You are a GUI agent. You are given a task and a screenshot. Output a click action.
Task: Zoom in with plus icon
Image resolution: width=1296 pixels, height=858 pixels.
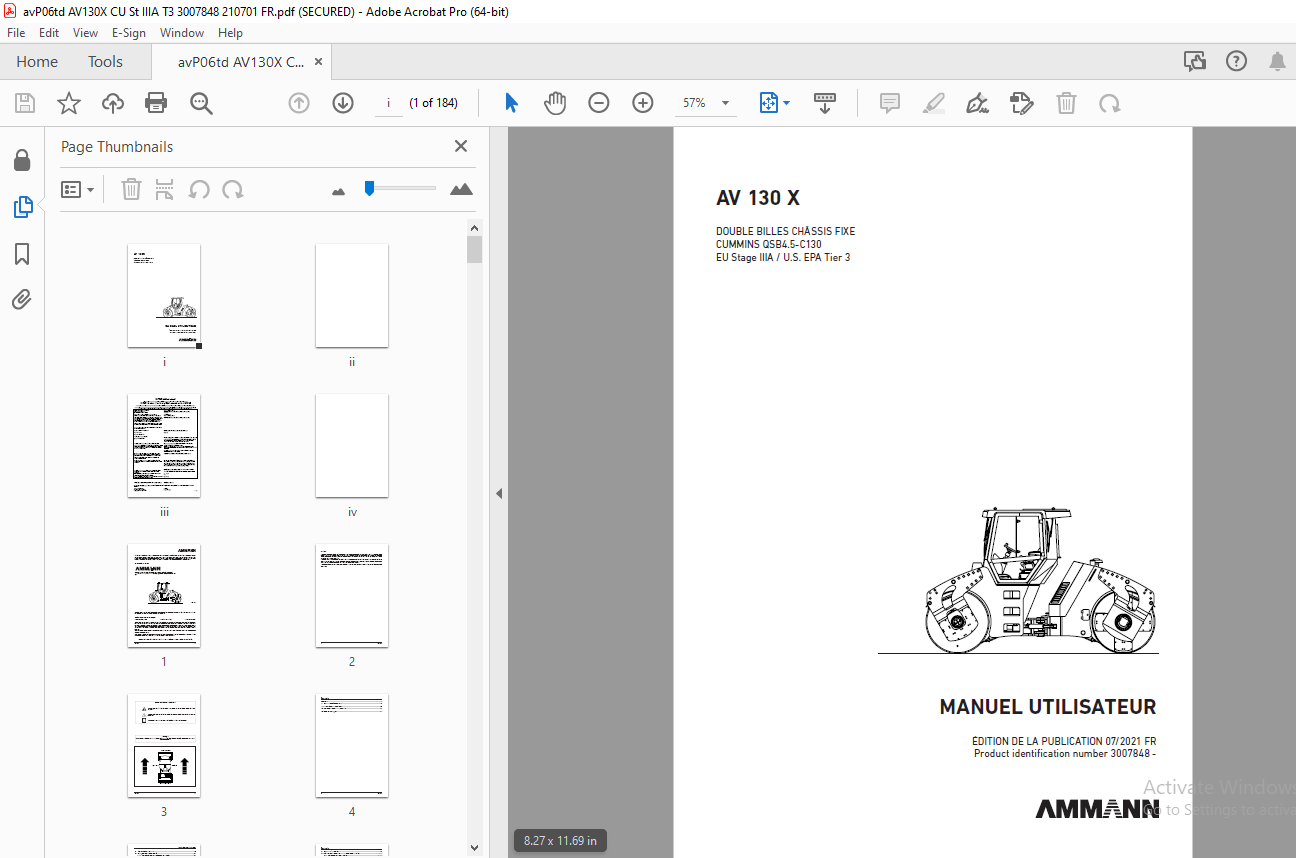643,103
